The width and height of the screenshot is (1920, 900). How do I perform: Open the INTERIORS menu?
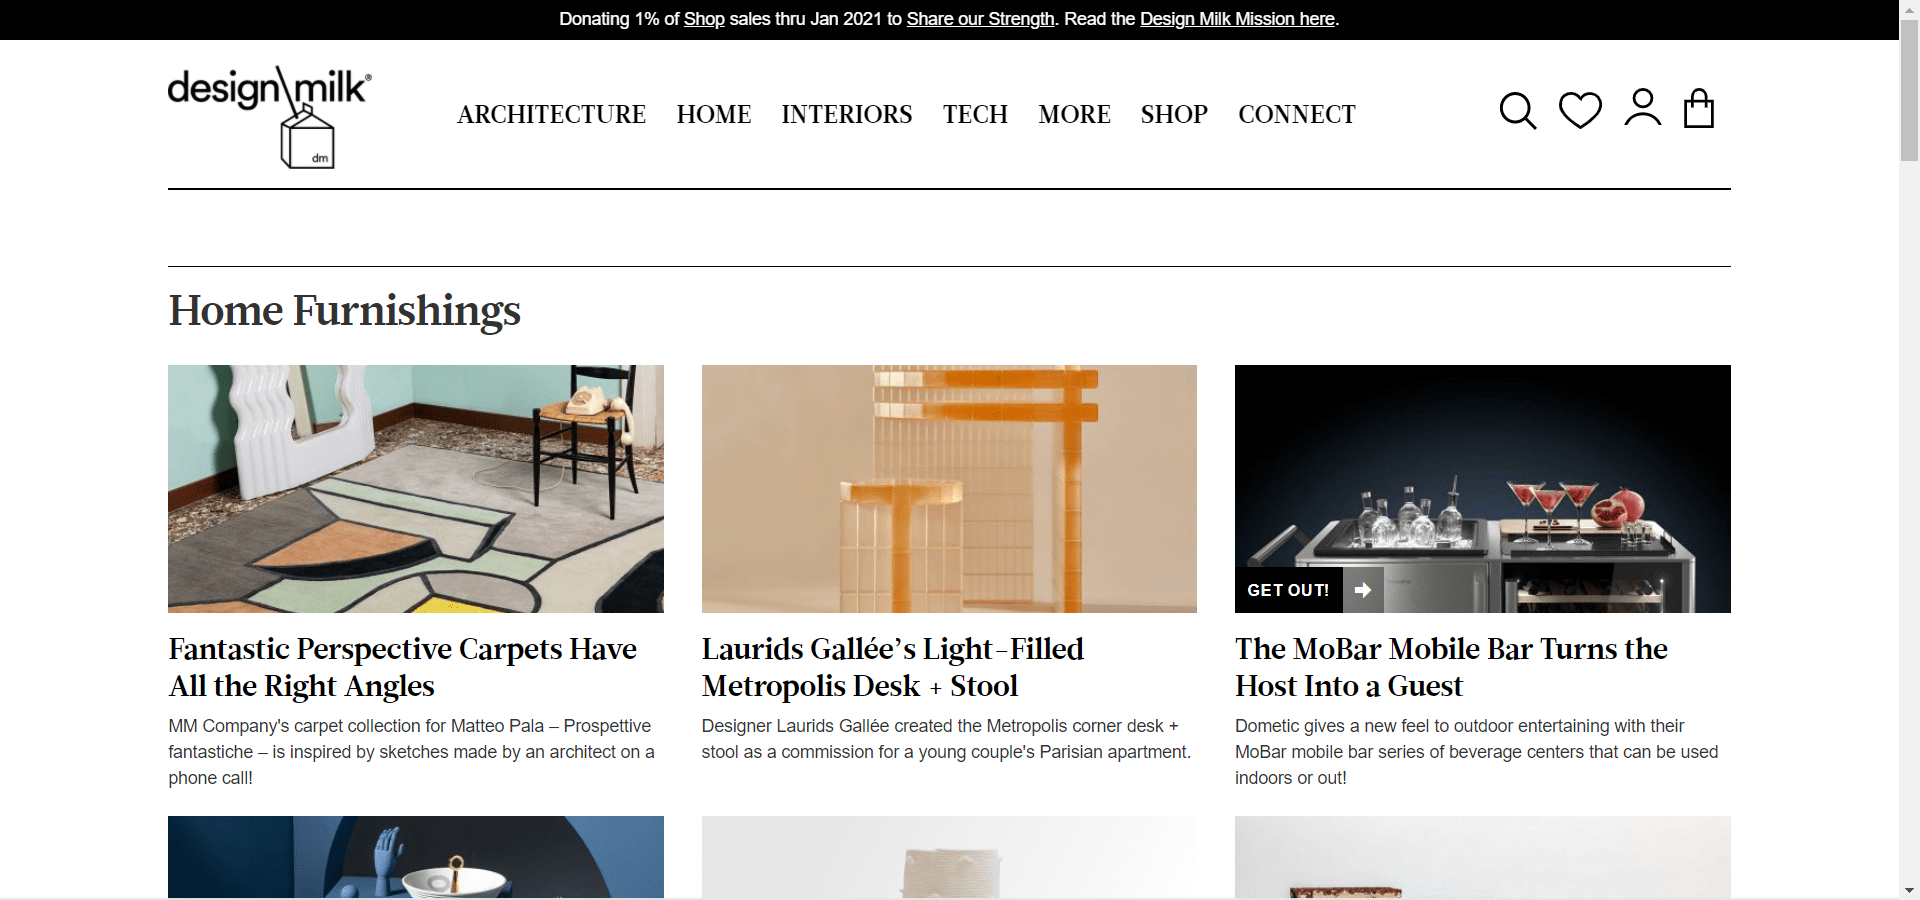pyautogui.click(x=847, y=114)
